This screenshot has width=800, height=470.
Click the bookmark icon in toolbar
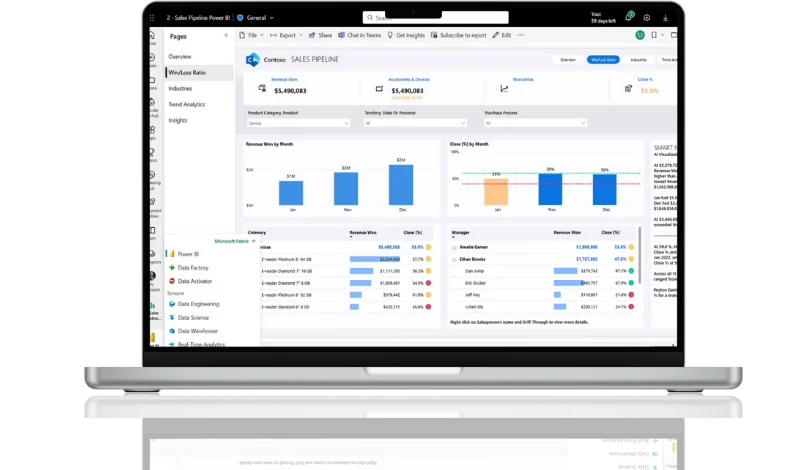[x=654, y=35]
